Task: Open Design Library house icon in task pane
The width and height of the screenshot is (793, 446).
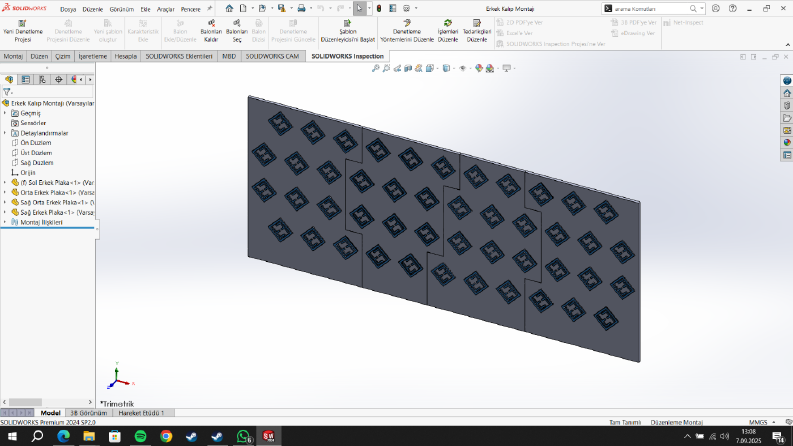Action: pos(787,93)
